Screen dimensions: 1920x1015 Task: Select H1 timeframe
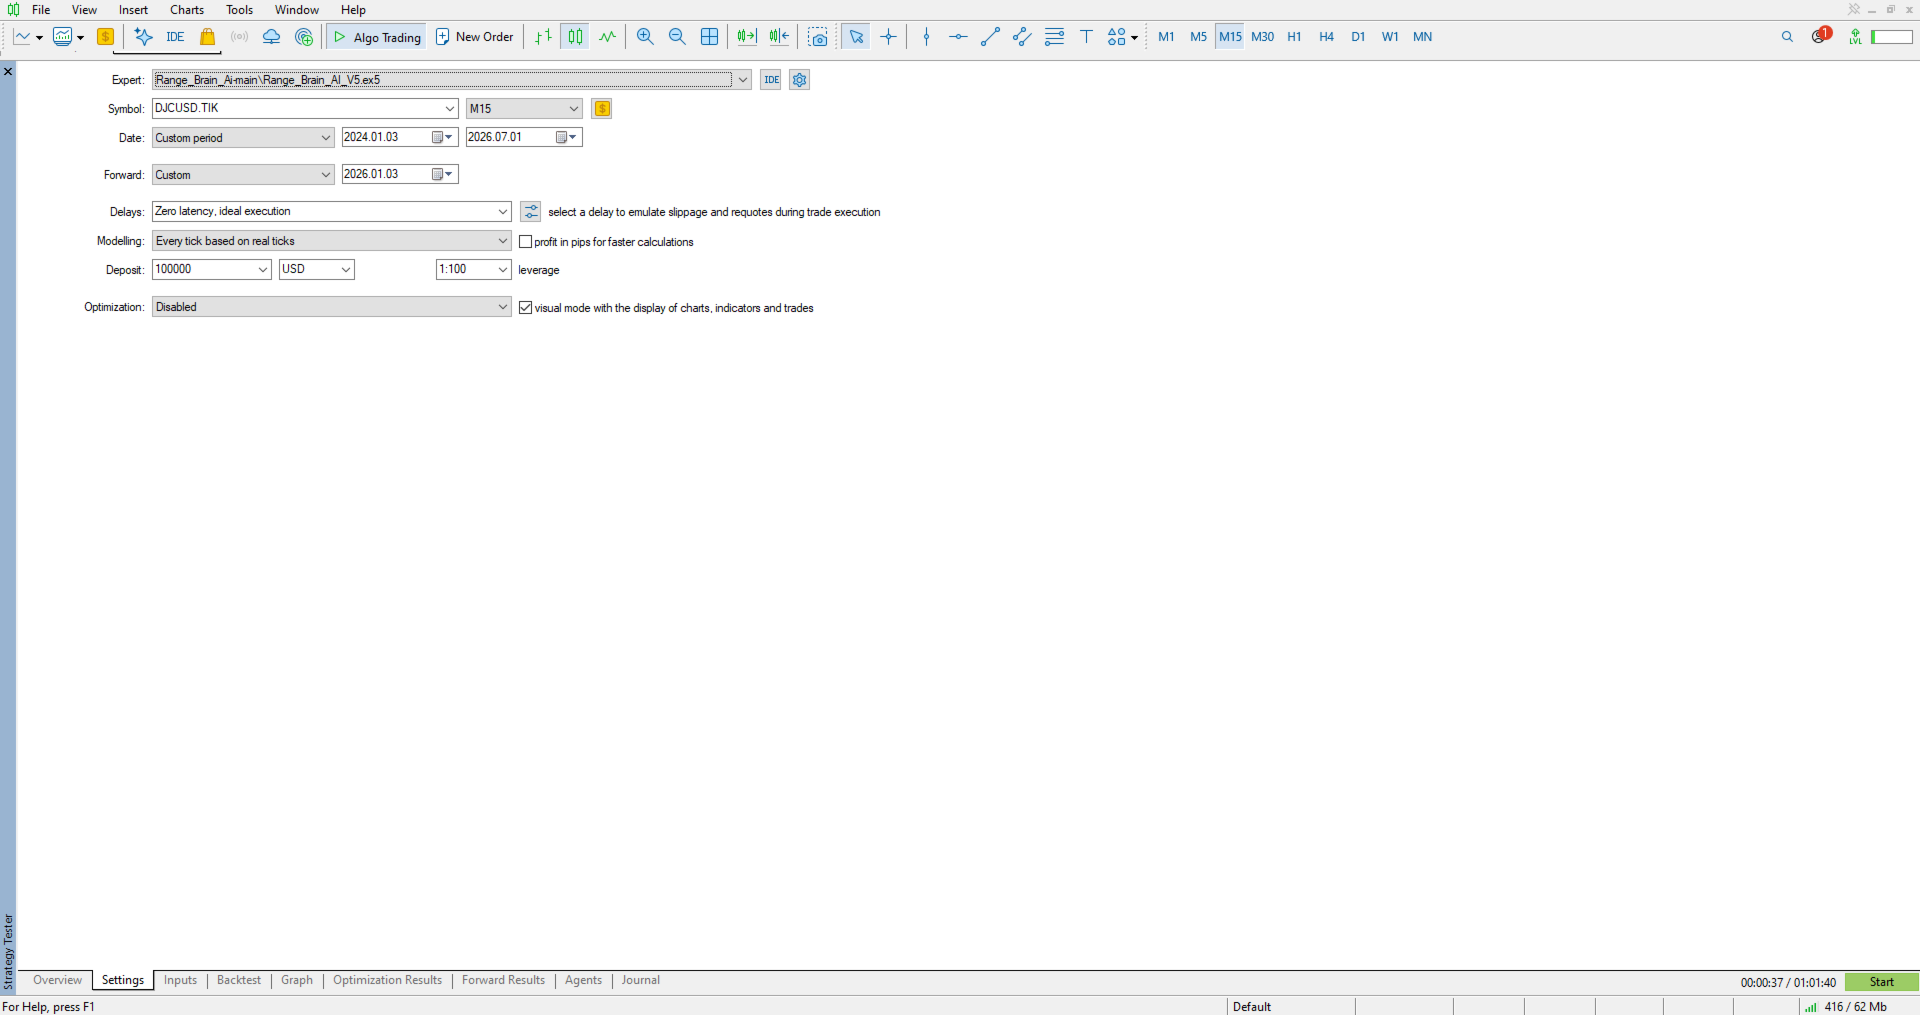(x=1294, y=37)
